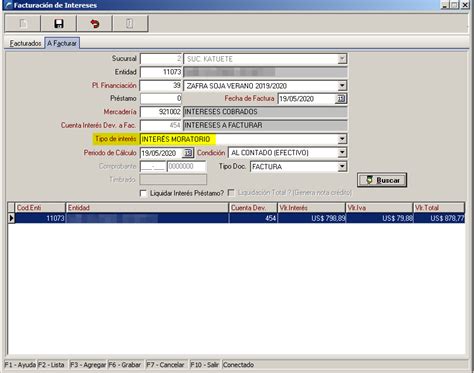
Task: Click the first Comprobante prefix field
Action: pyautogui.click(x=153, y=166)
